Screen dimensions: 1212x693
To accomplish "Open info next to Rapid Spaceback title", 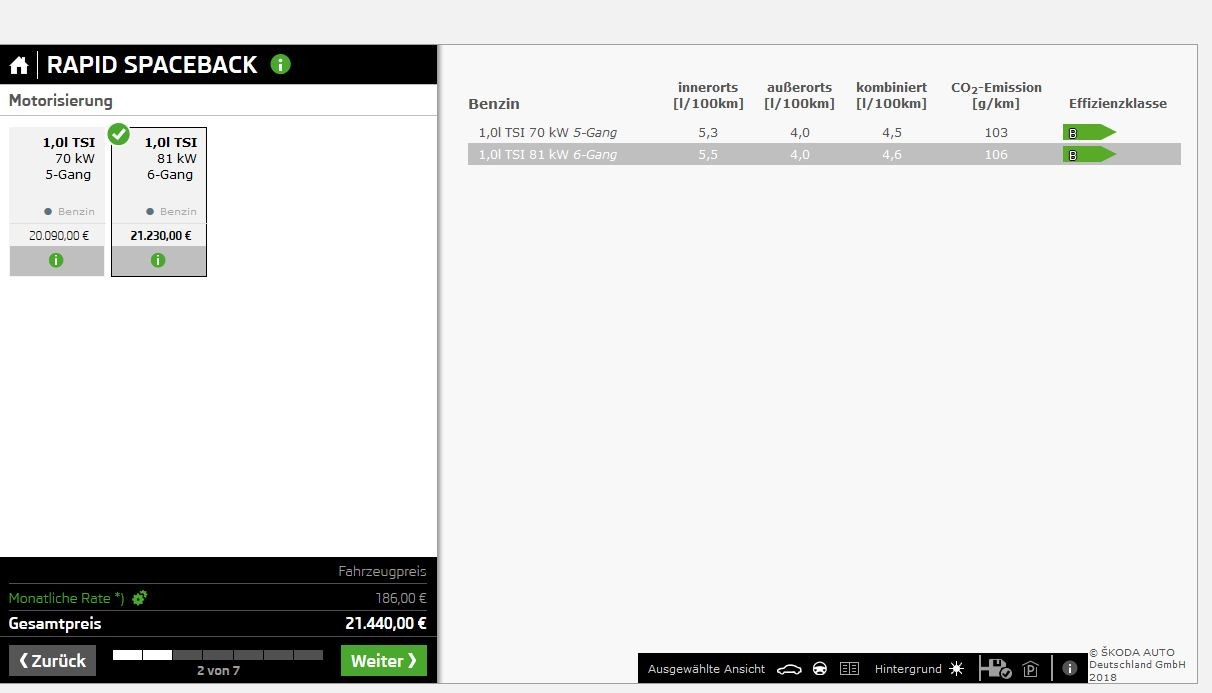I will (280, 65).
